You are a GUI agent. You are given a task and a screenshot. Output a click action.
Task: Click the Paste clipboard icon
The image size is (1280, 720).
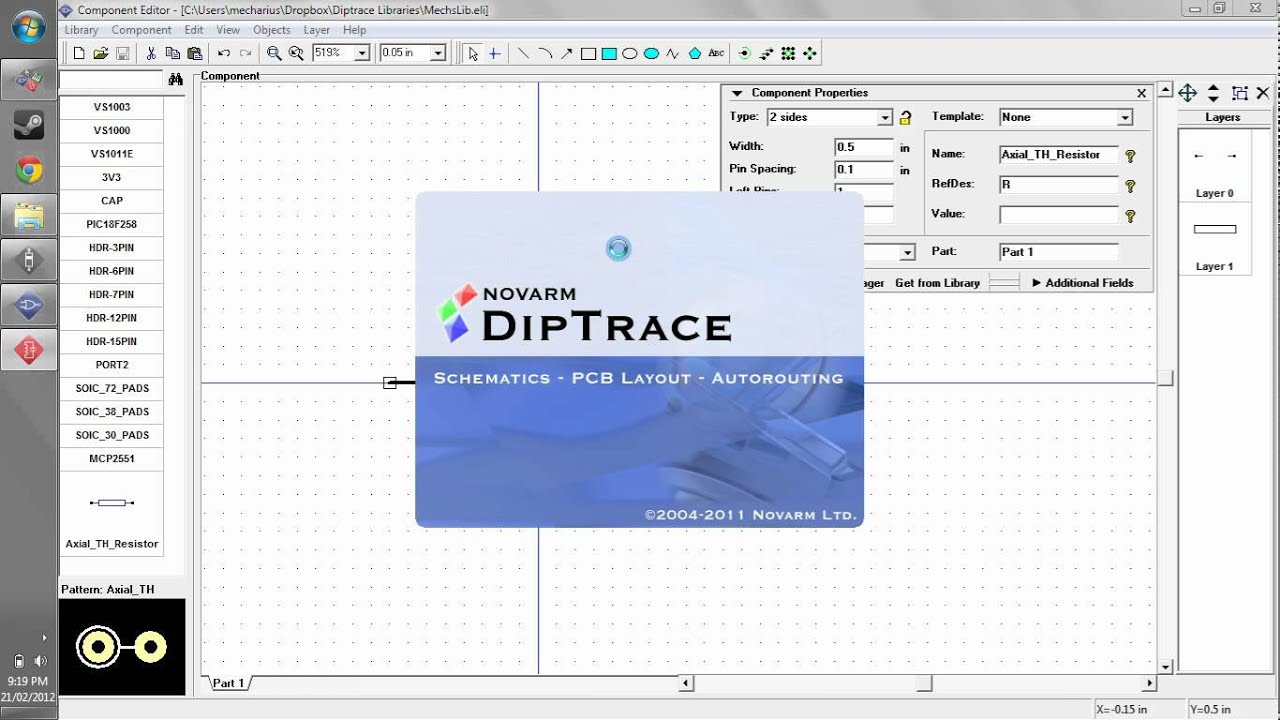(195, 53)
